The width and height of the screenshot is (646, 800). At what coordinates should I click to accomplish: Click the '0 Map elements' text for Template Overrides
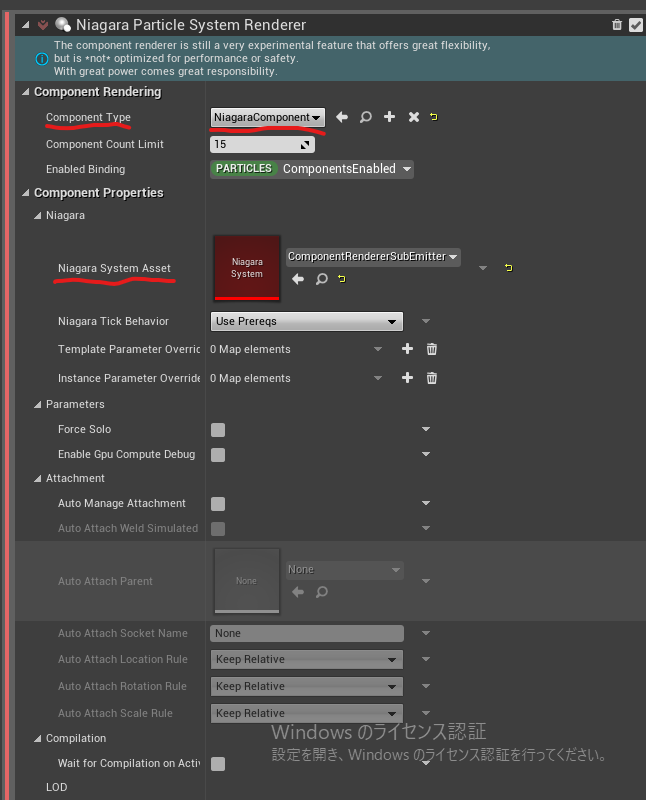coord(250,349)
